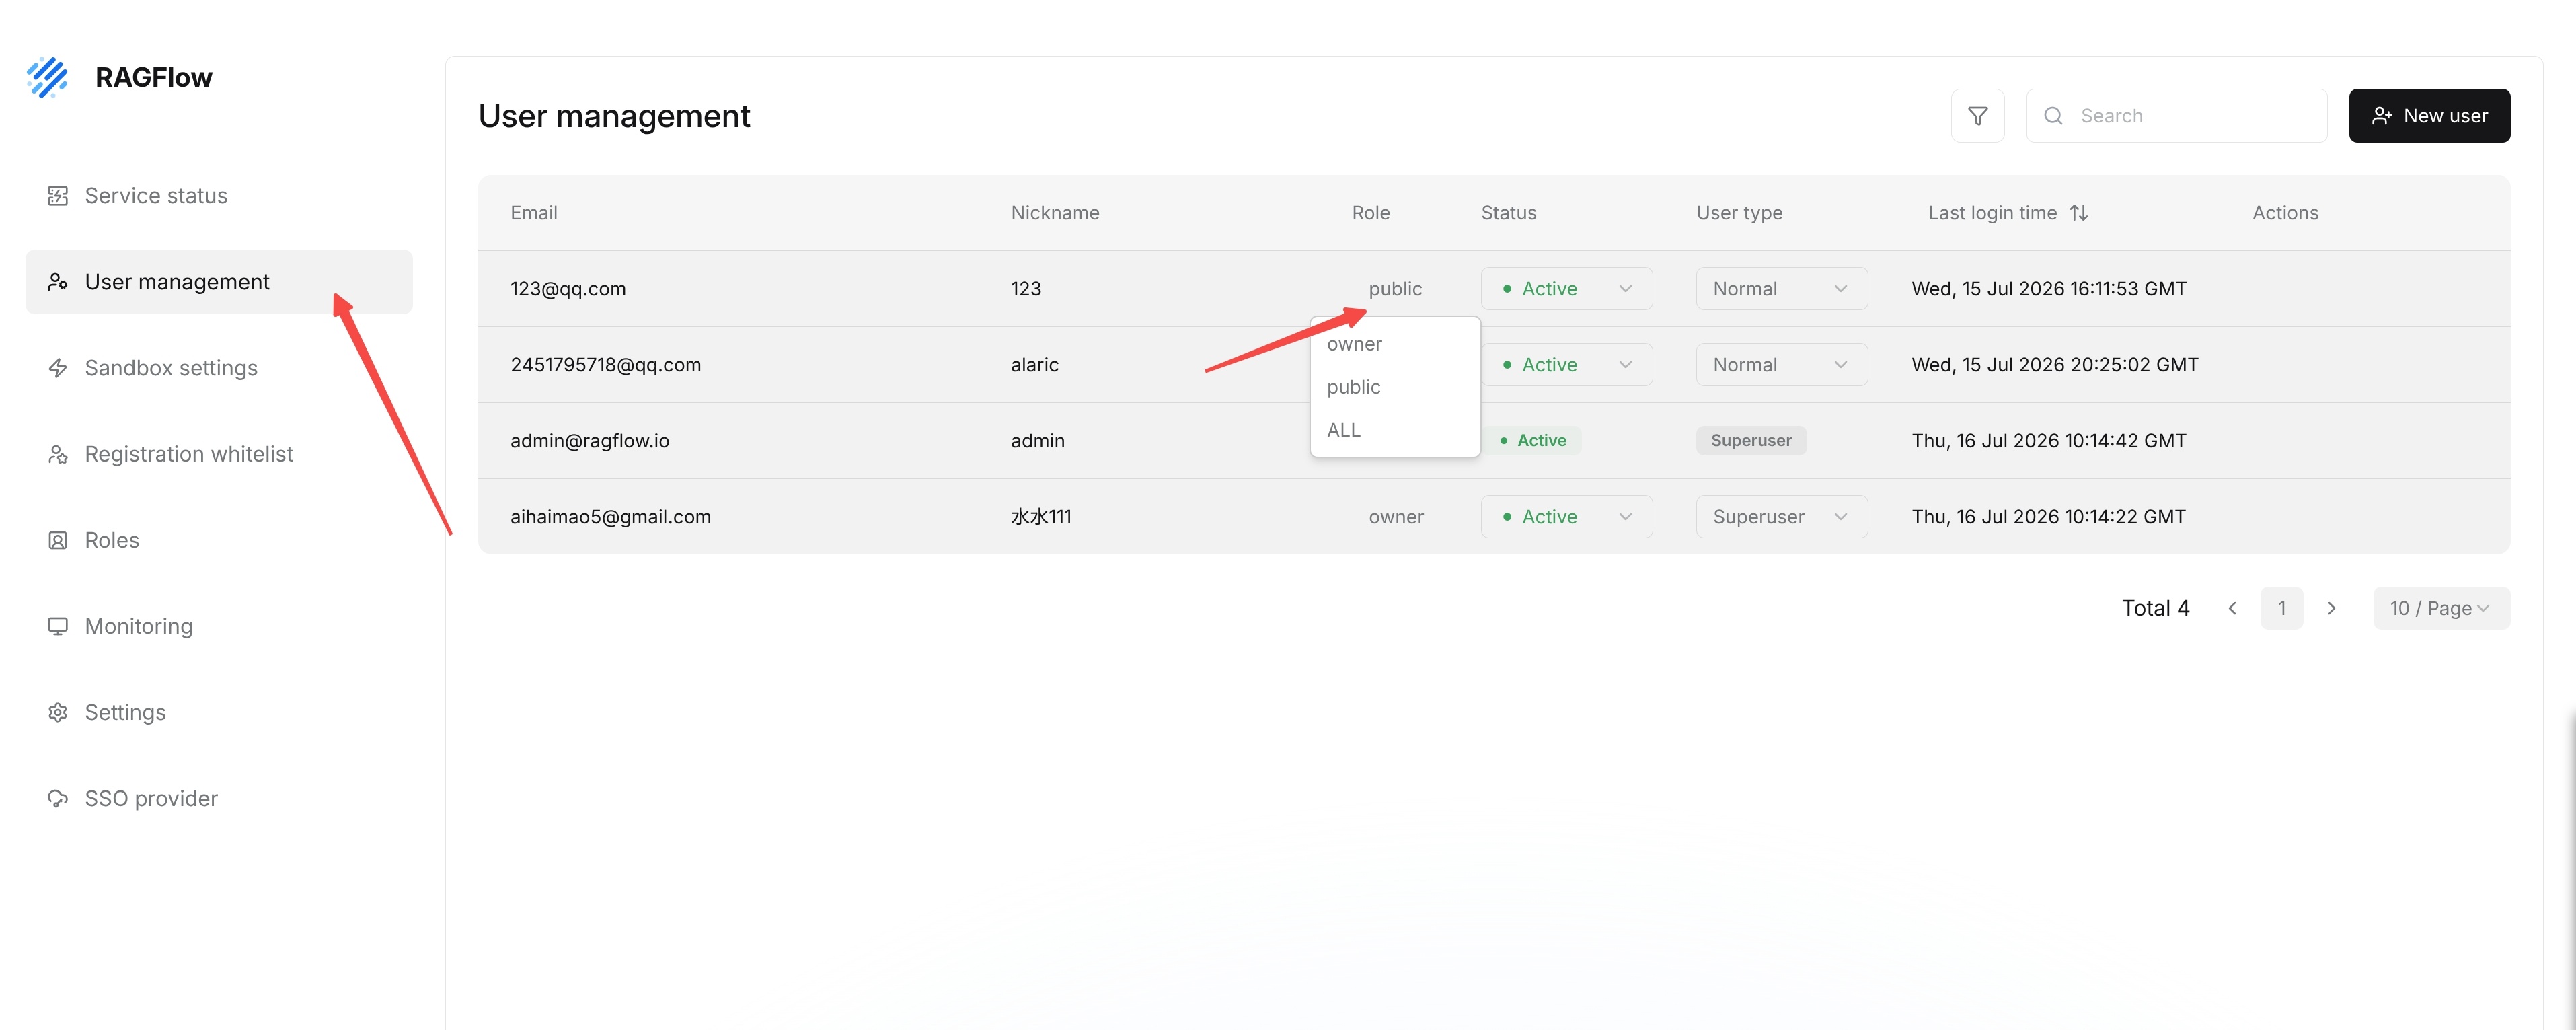Image resolution: width=2576 pixels, height=1030 pixels.
Task: Open Status dropdown for aihaimao5@gmail.com
Action: (x=1566, y=517)
